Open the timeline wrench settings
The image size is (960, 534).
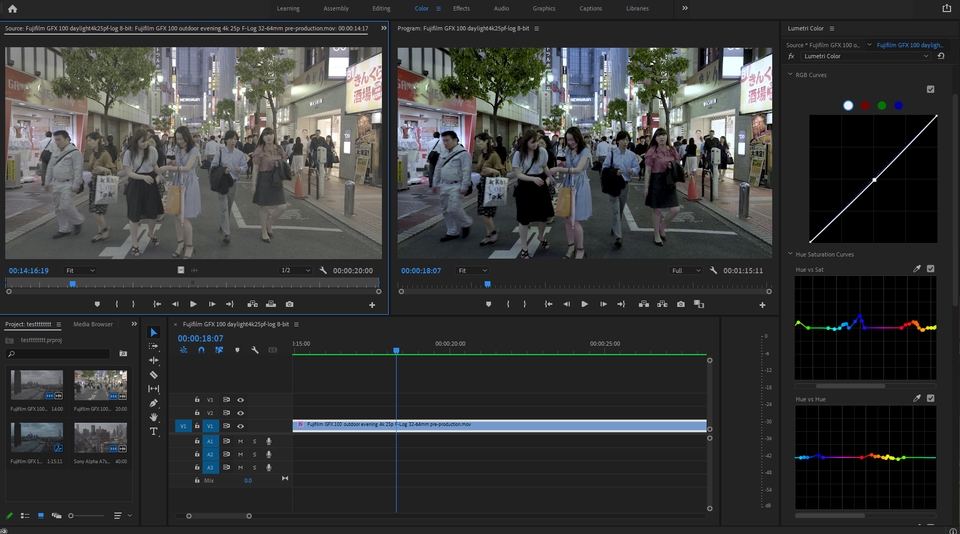point(255,350)
